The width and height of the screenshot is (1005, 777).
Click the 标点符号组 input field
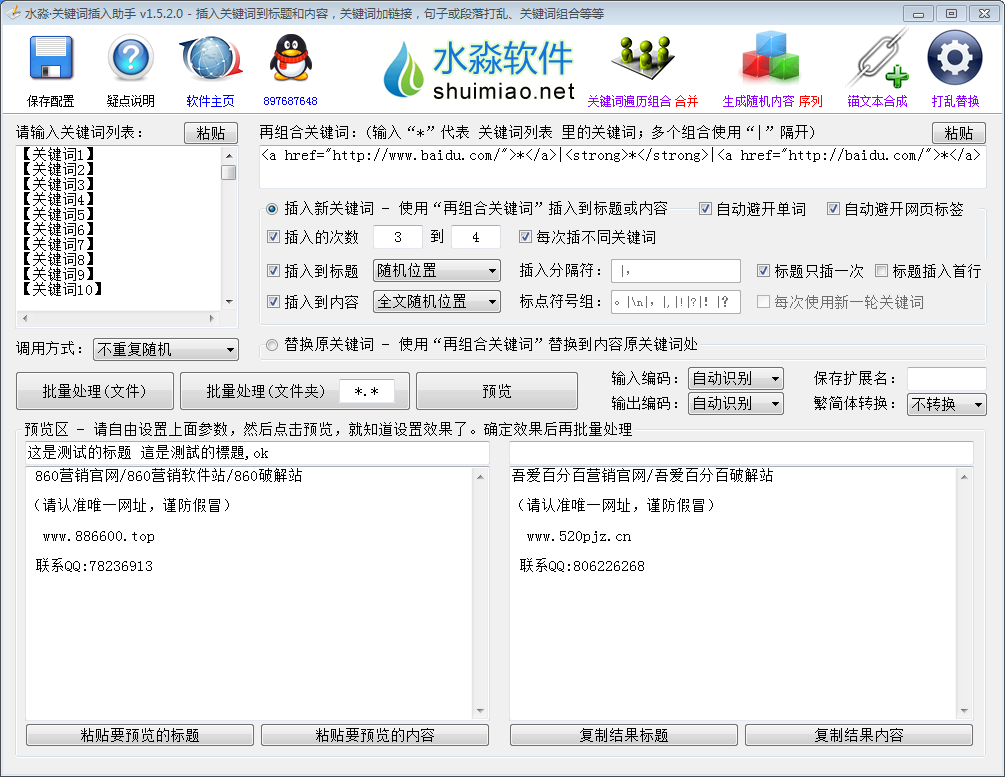676,302
